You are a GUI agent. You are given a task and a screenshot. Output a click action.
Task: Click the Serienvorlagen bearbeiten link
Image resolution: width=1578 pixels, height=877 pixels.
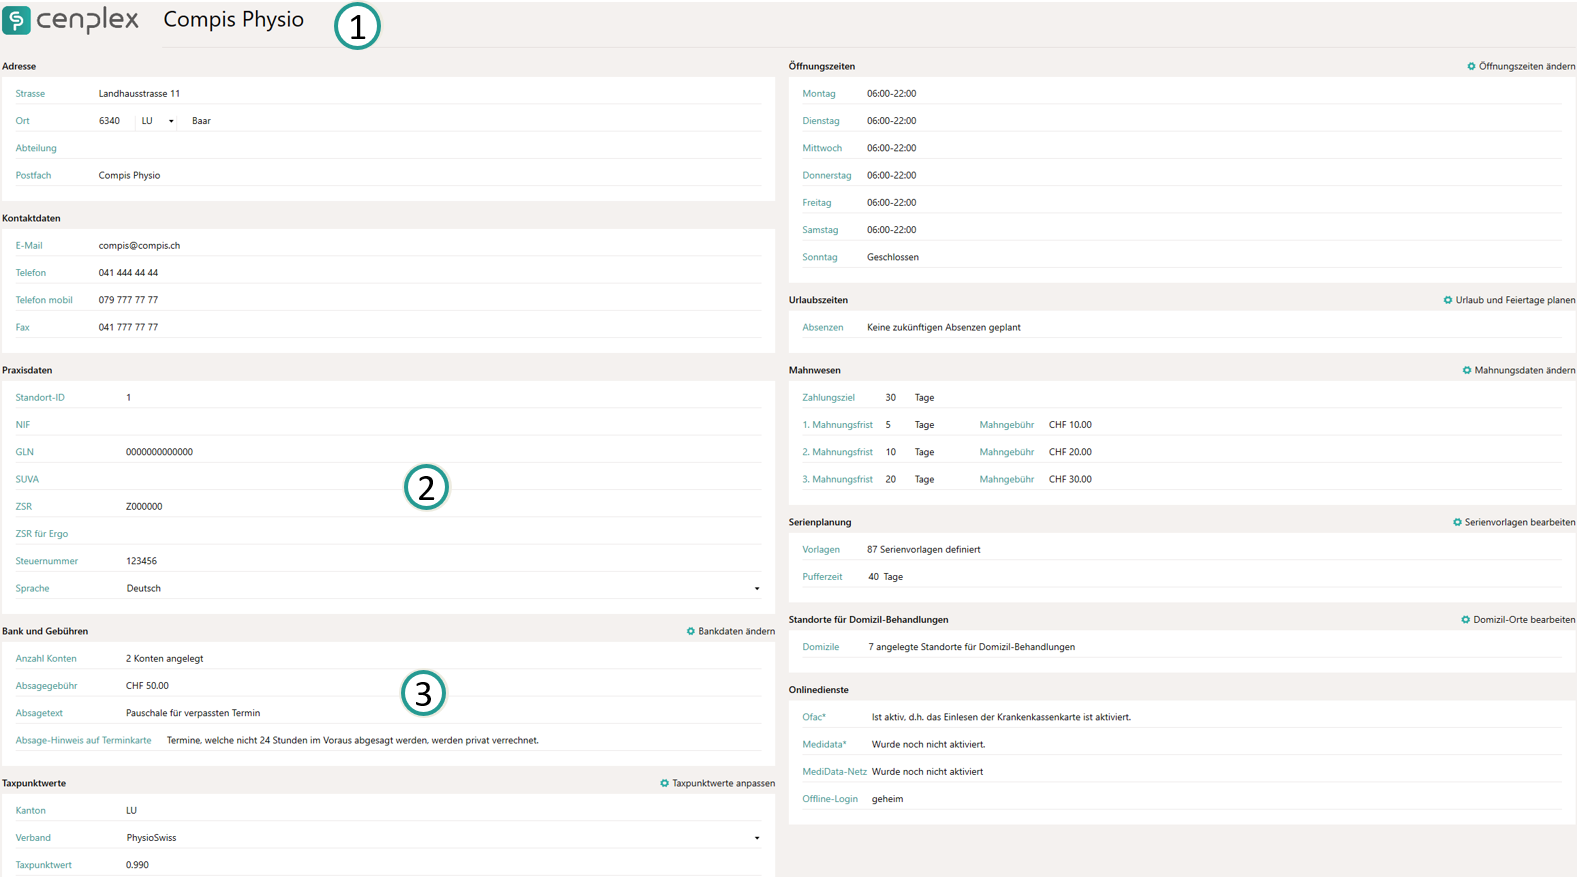[1519, 523]
